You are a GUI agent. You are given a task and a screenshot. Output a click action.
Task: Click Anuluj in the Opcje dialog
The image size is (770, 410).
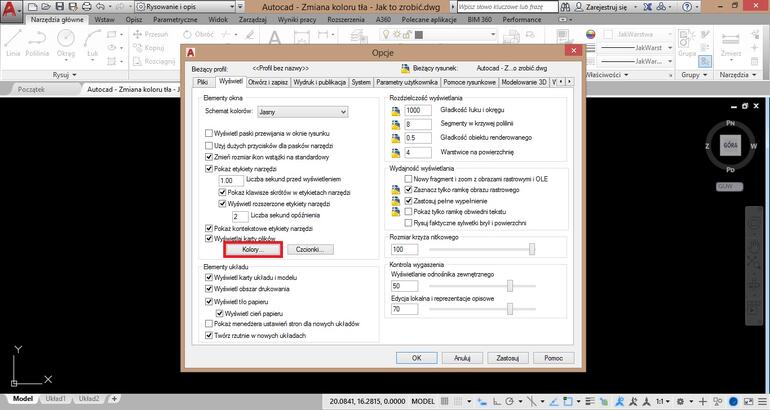click(462, 358)
